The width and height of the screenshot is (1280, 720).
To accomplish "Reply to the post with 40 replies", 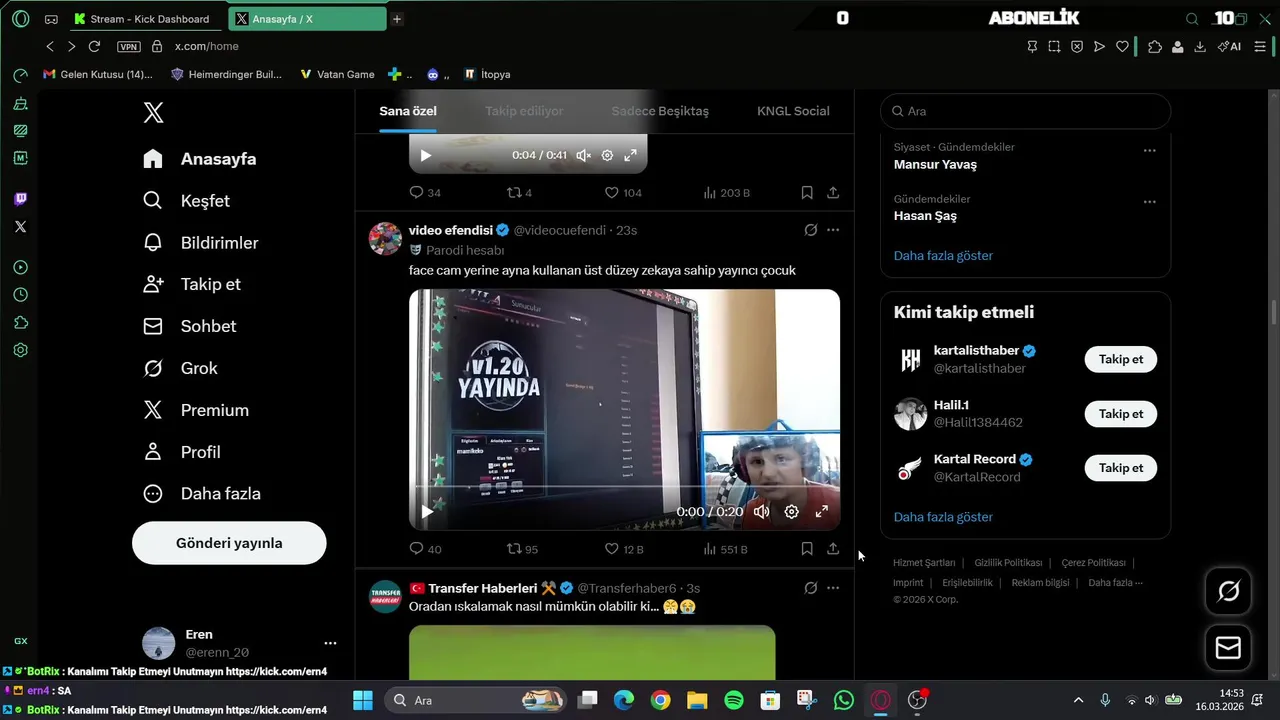I will [x=425, y=549].
